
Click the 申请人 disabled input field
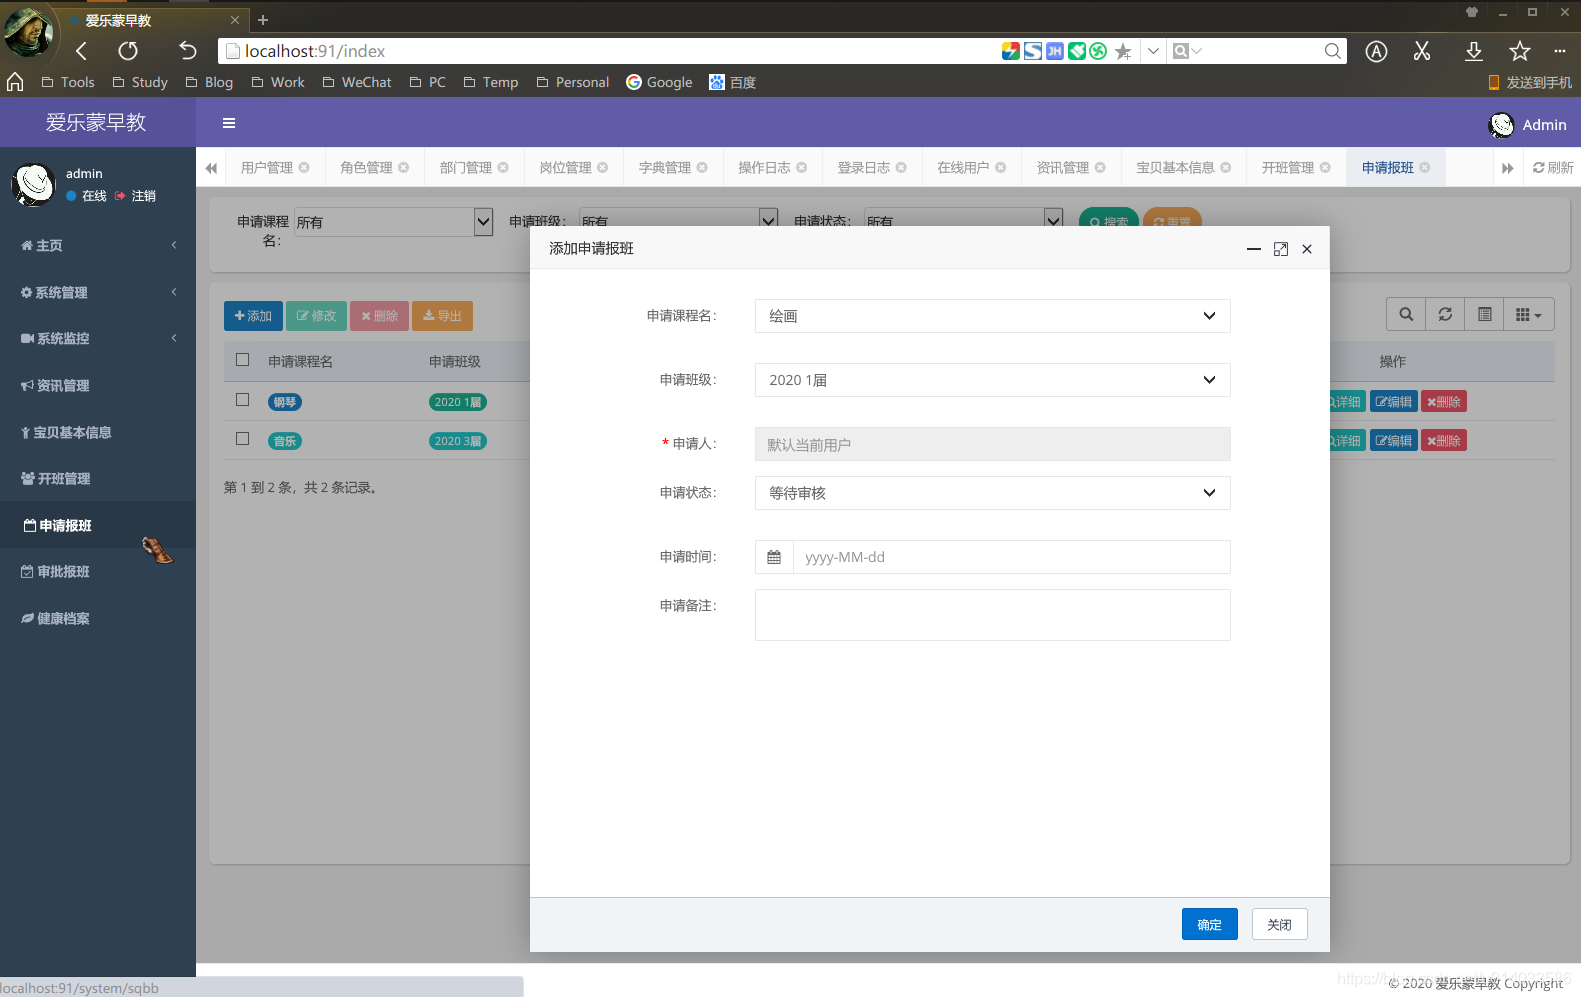992,444
